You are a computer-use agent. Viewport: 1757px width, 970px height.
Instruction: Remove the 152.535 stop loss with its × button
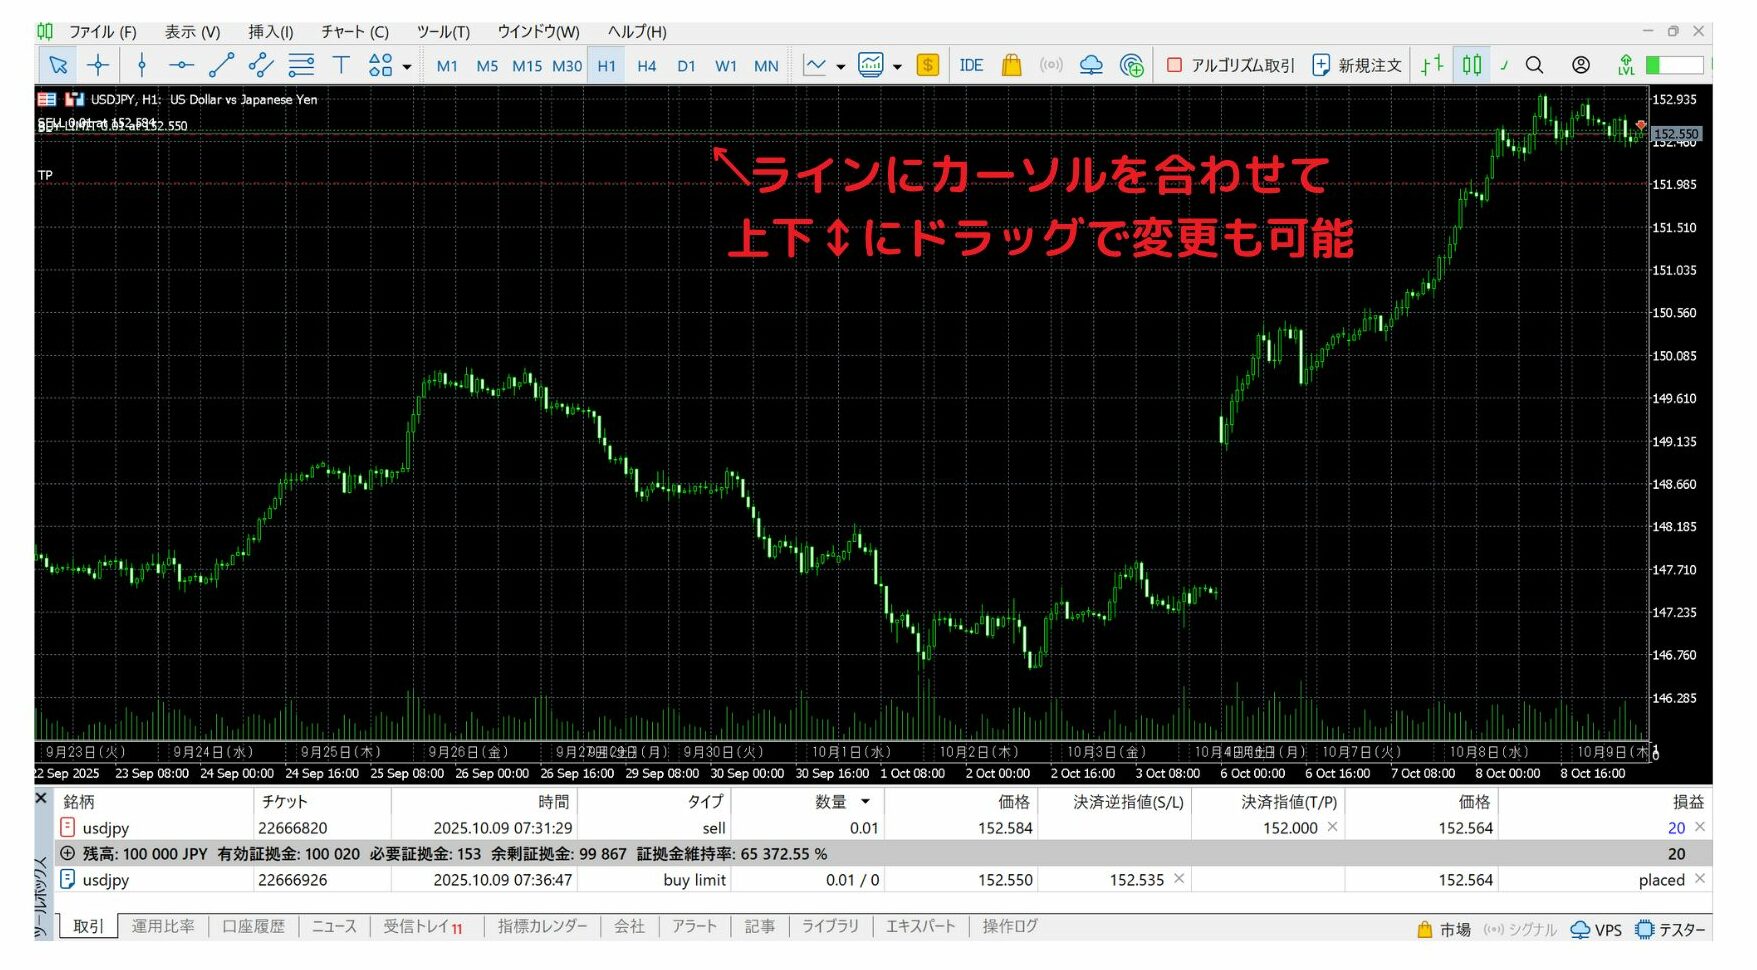1178,880
